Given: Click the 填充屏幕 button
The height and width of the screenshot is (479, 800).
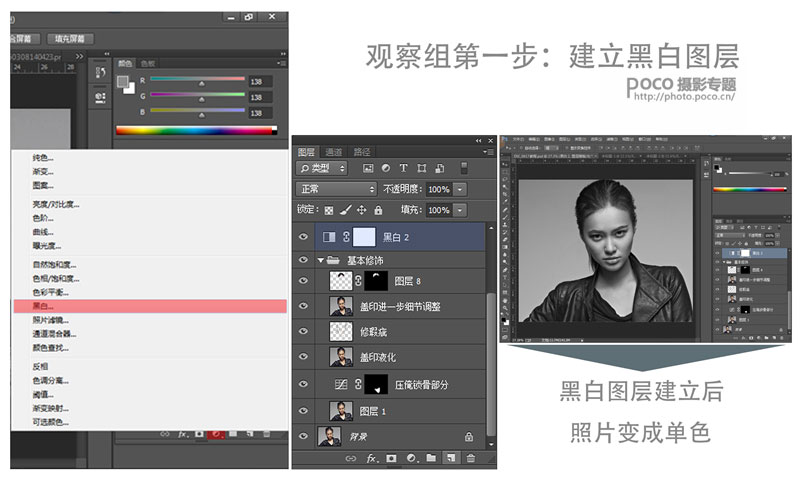Looking at the screenshot, I should (70, 39).
